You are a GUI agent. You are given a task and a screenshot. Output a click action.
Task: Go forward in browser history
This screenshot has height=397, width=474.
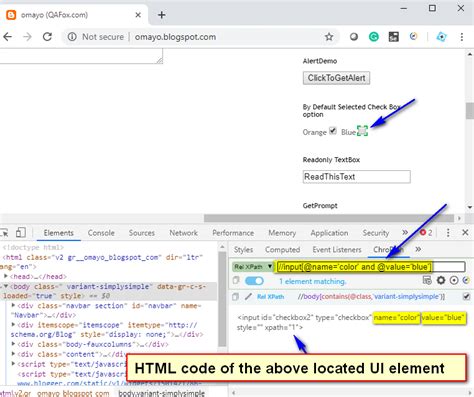[27, 37]
